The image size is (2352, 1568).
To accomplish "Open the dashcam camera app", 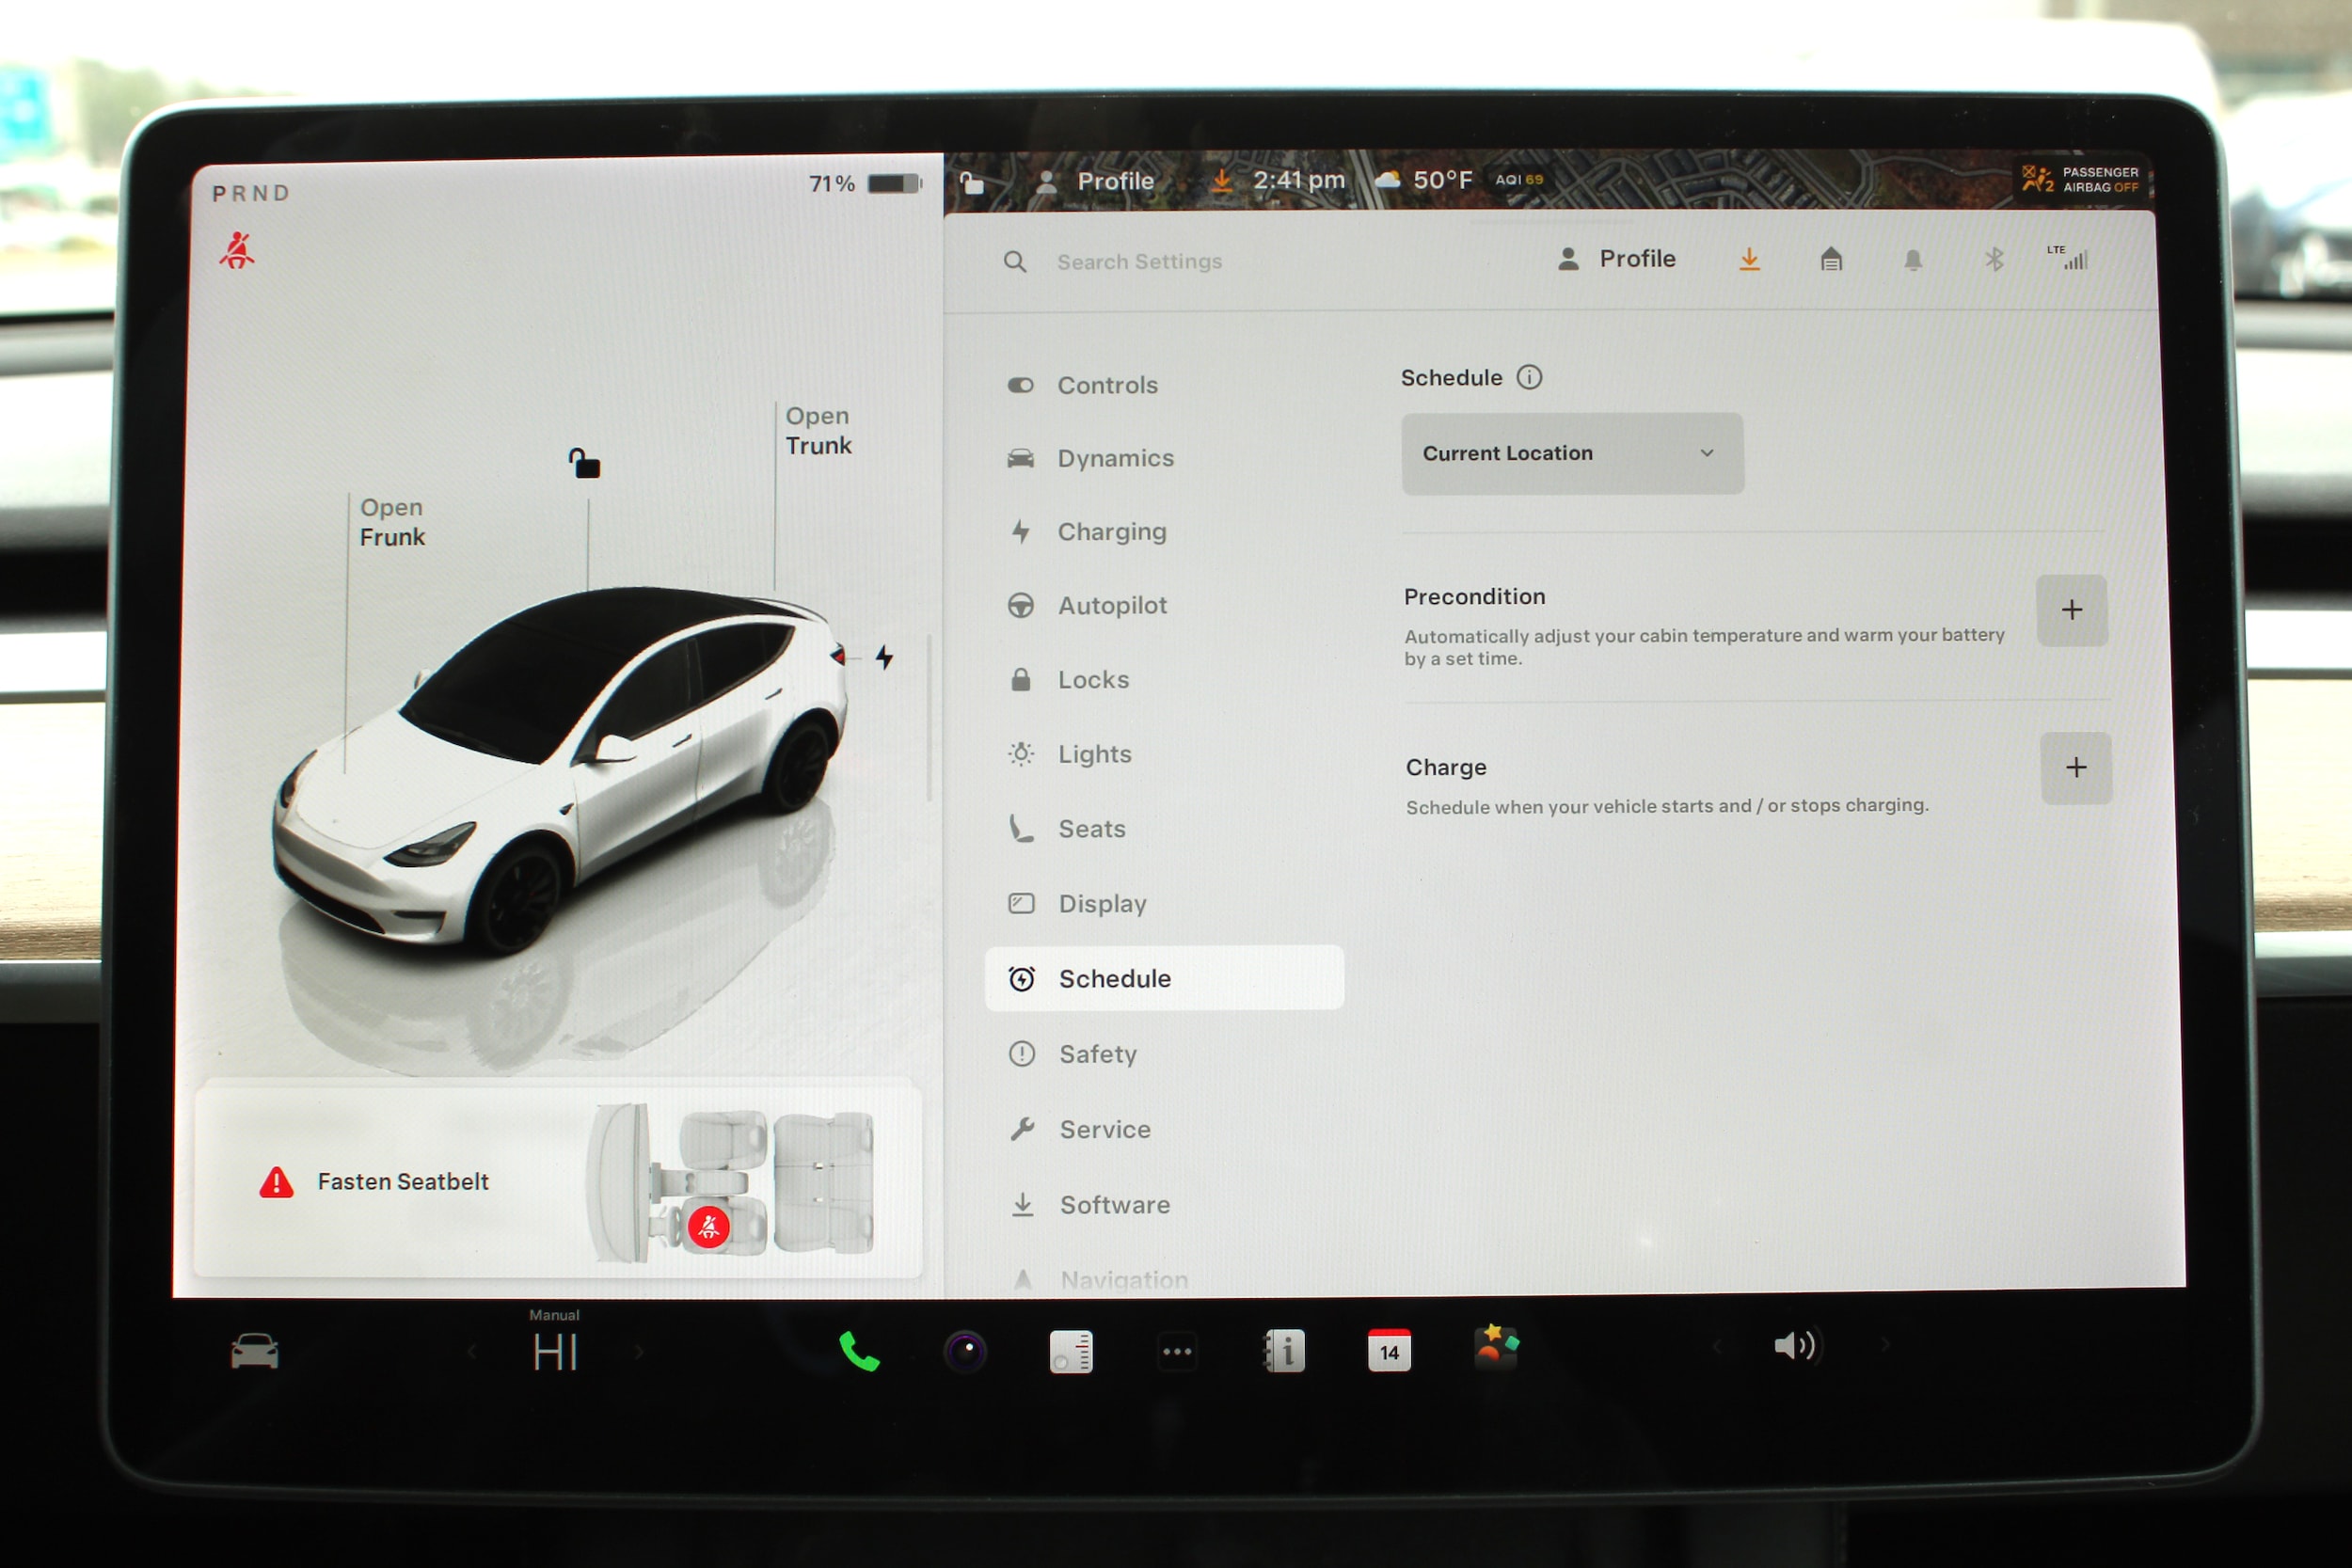I will (x=965, y=1352).
